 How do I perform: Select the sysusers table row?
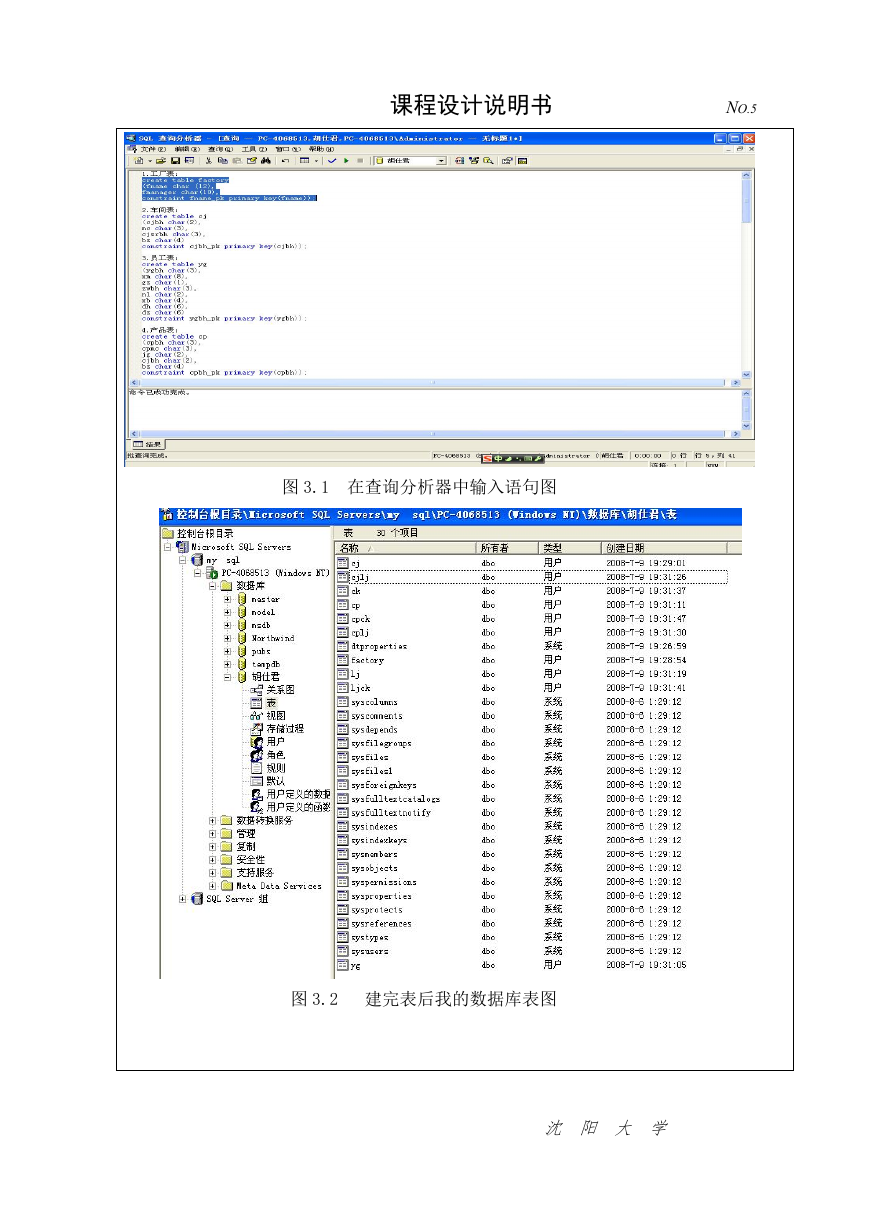tap(532, 952)
